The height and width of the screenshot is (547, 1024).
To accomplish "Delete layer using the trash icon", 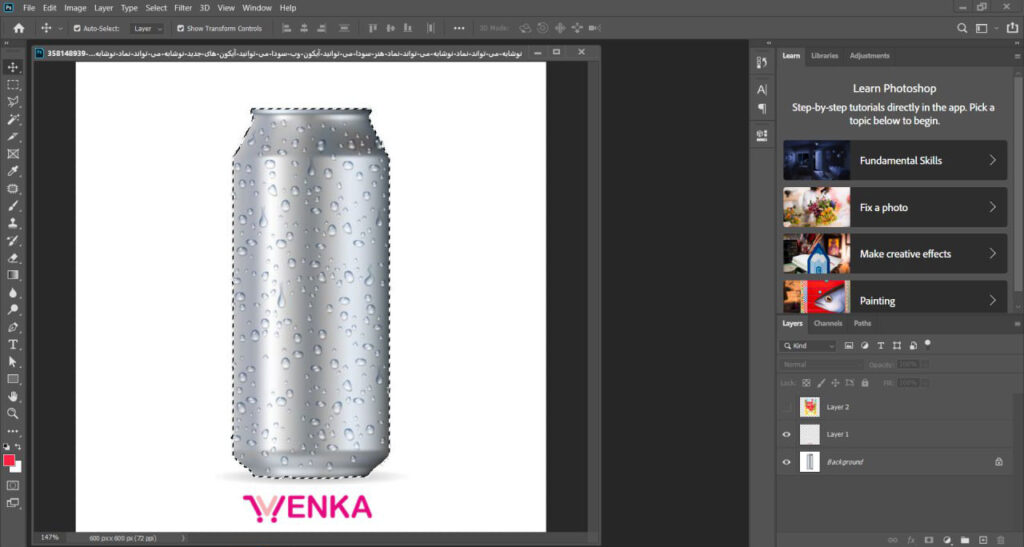I will (x=1001, y=540).
